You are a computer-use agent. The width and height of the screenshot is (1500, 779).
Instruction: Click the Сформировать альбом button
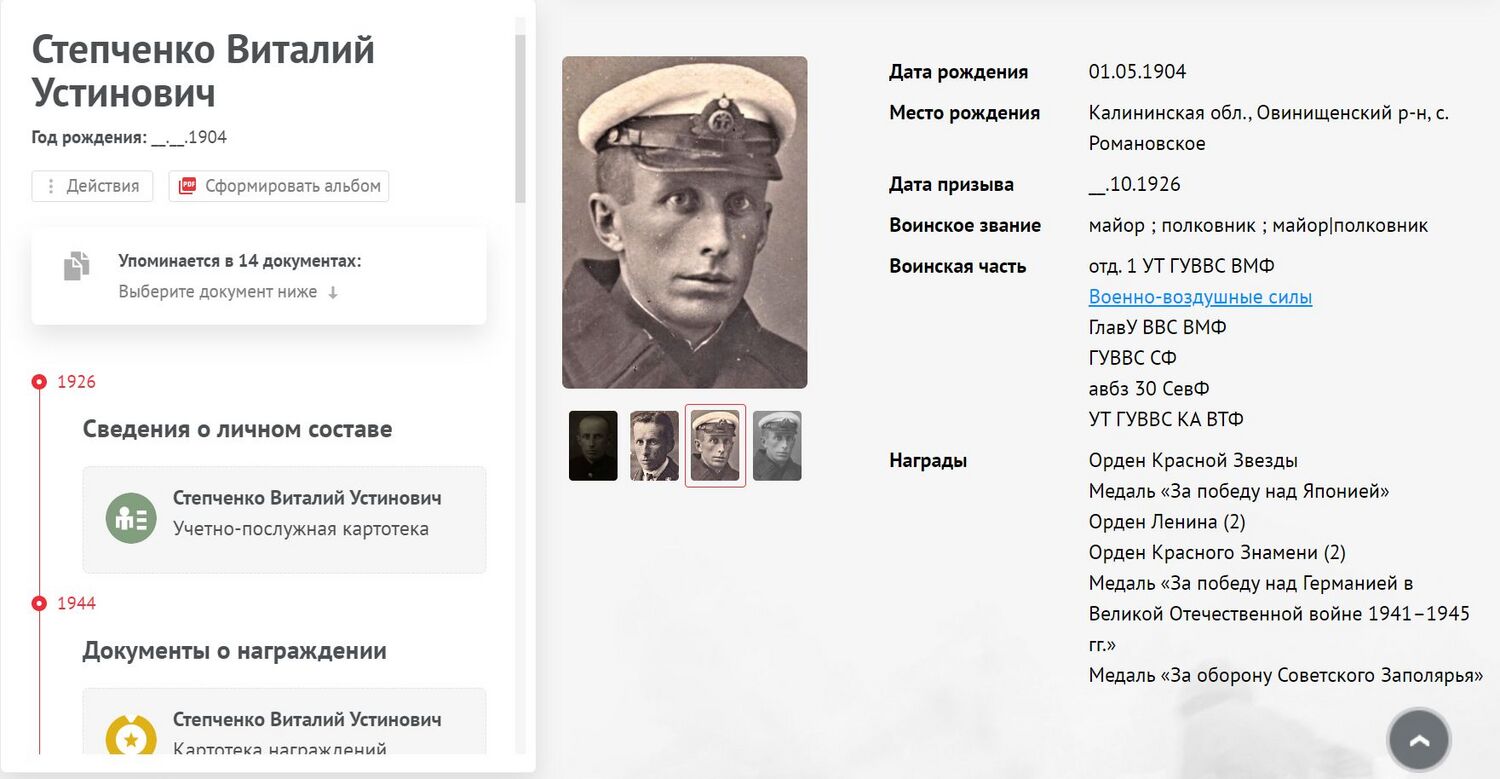[x=279, y=186]
